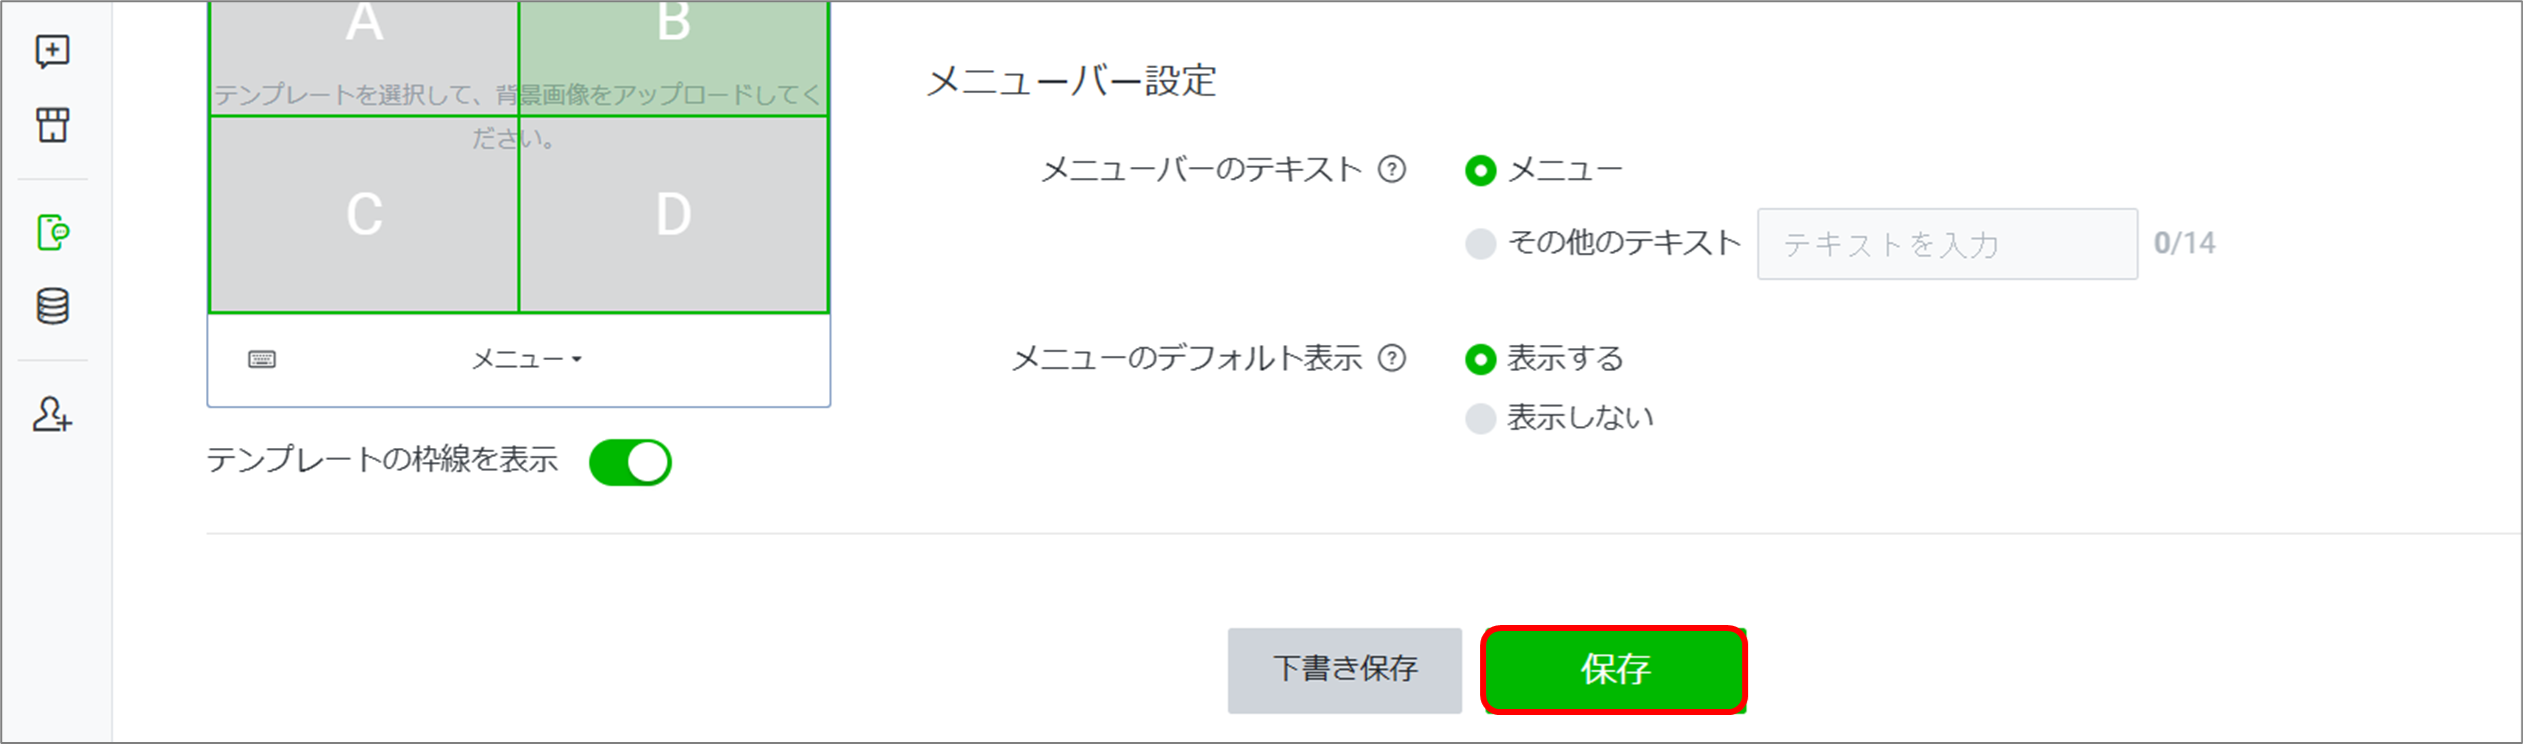Open the shop storefront sidebar icon
The image size is (2523, 744).
52,125
